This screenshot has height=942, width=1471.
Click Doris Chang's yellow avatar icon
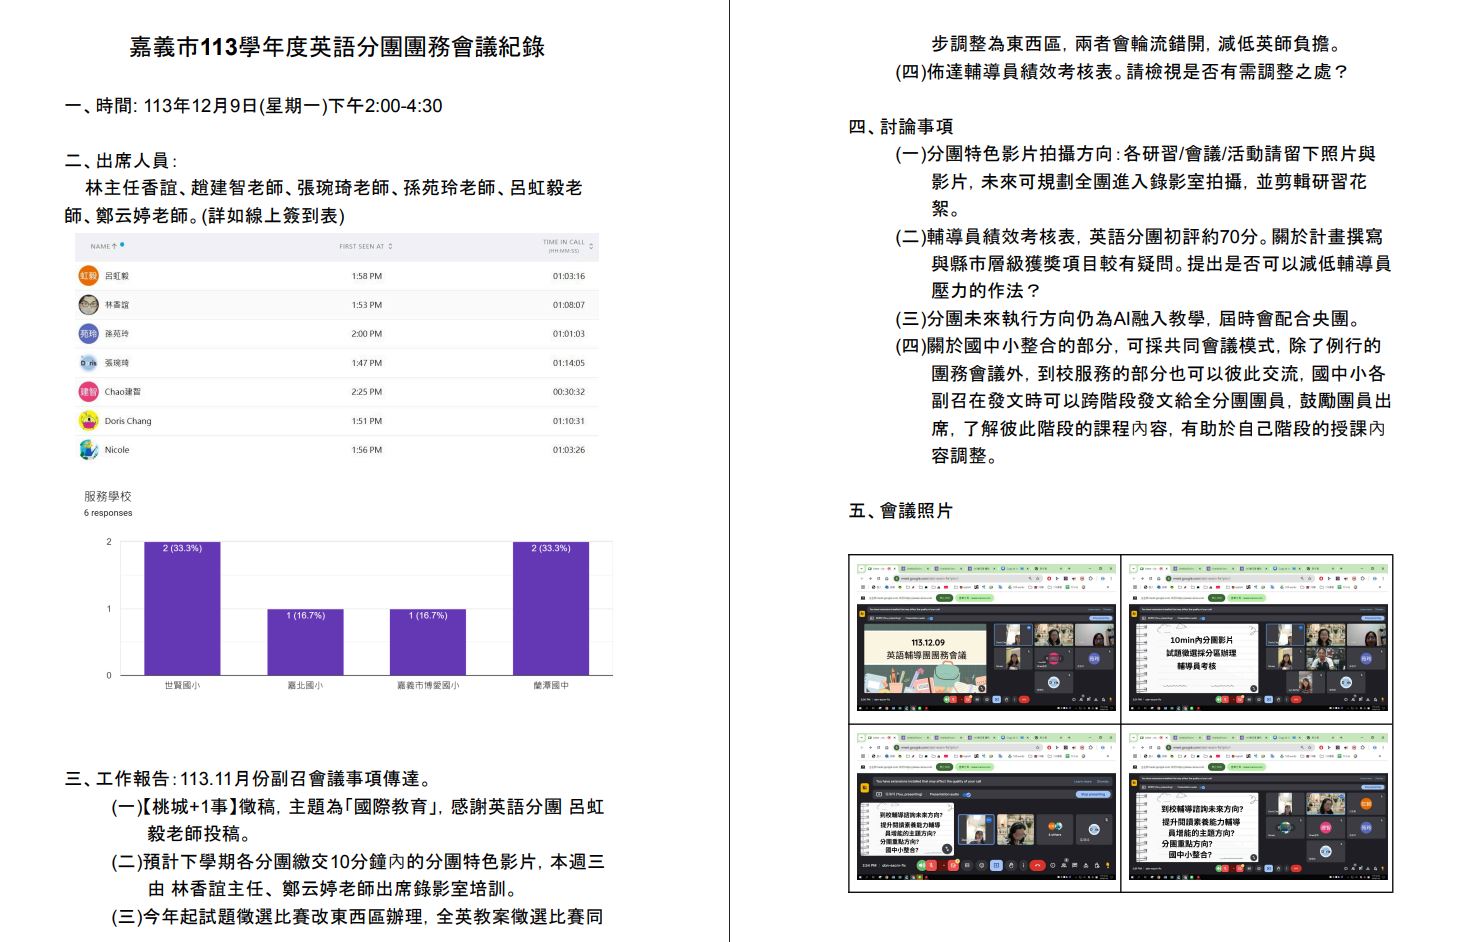[89, 421]
